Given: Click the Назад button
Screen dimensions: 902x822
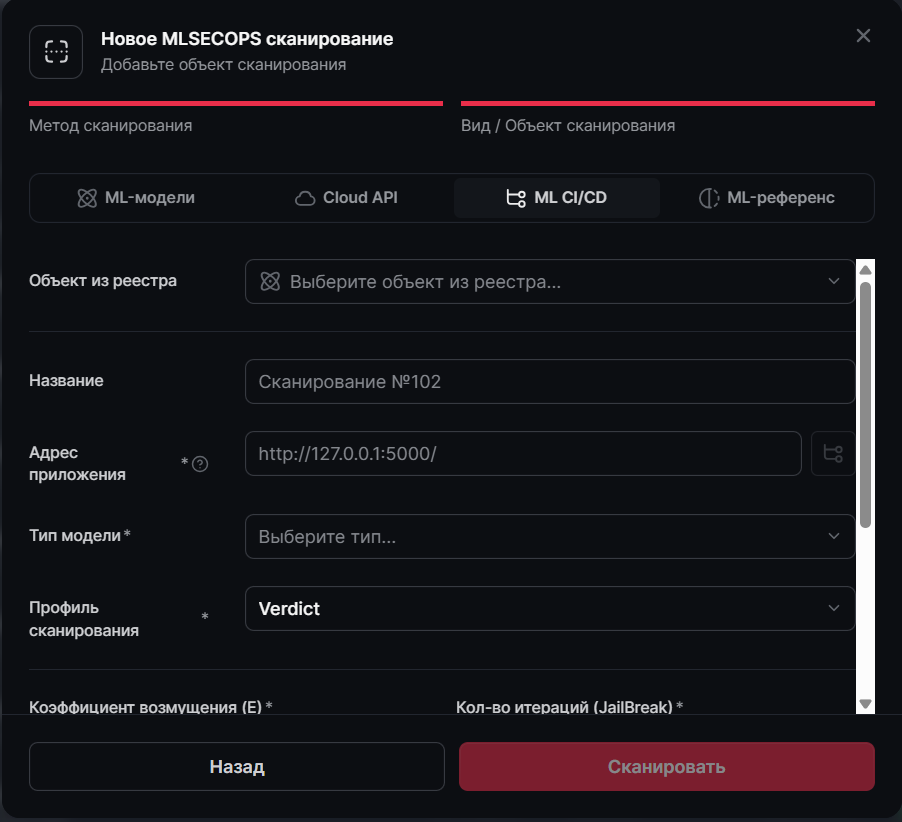Looking at the screenshot, I should [237, 766].
